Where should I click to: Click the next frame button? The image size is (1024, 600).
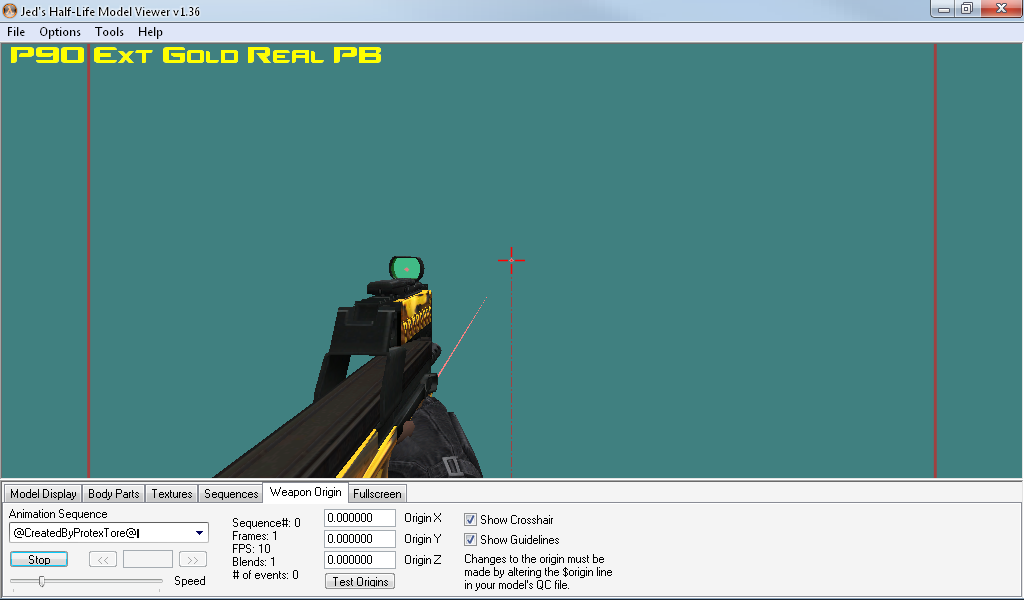(193, 560)
